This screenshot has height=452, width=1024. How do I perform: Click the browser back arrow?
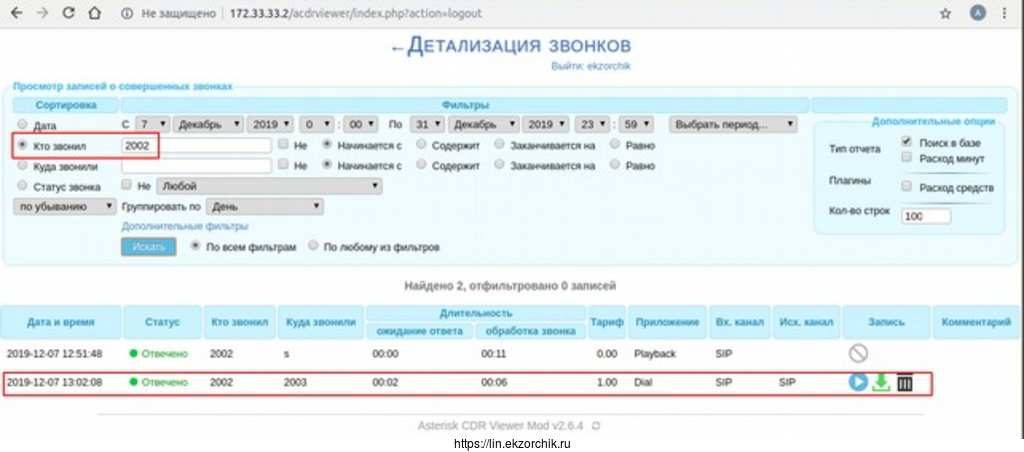click(x=17, y=15)
